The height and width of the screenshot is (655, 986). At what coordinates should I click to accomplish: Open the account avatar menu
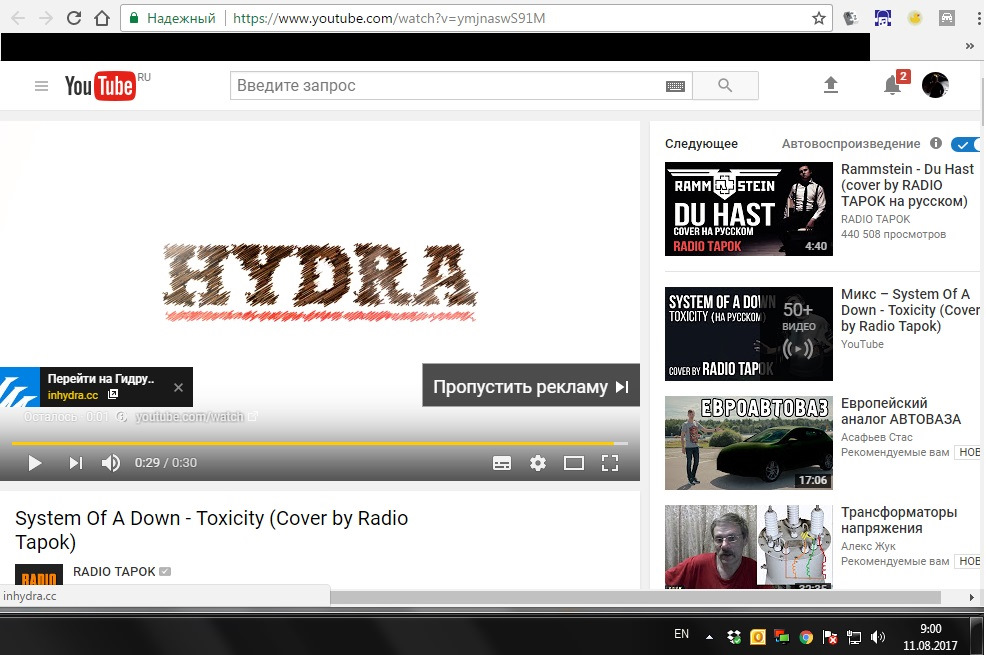point(935,85)
